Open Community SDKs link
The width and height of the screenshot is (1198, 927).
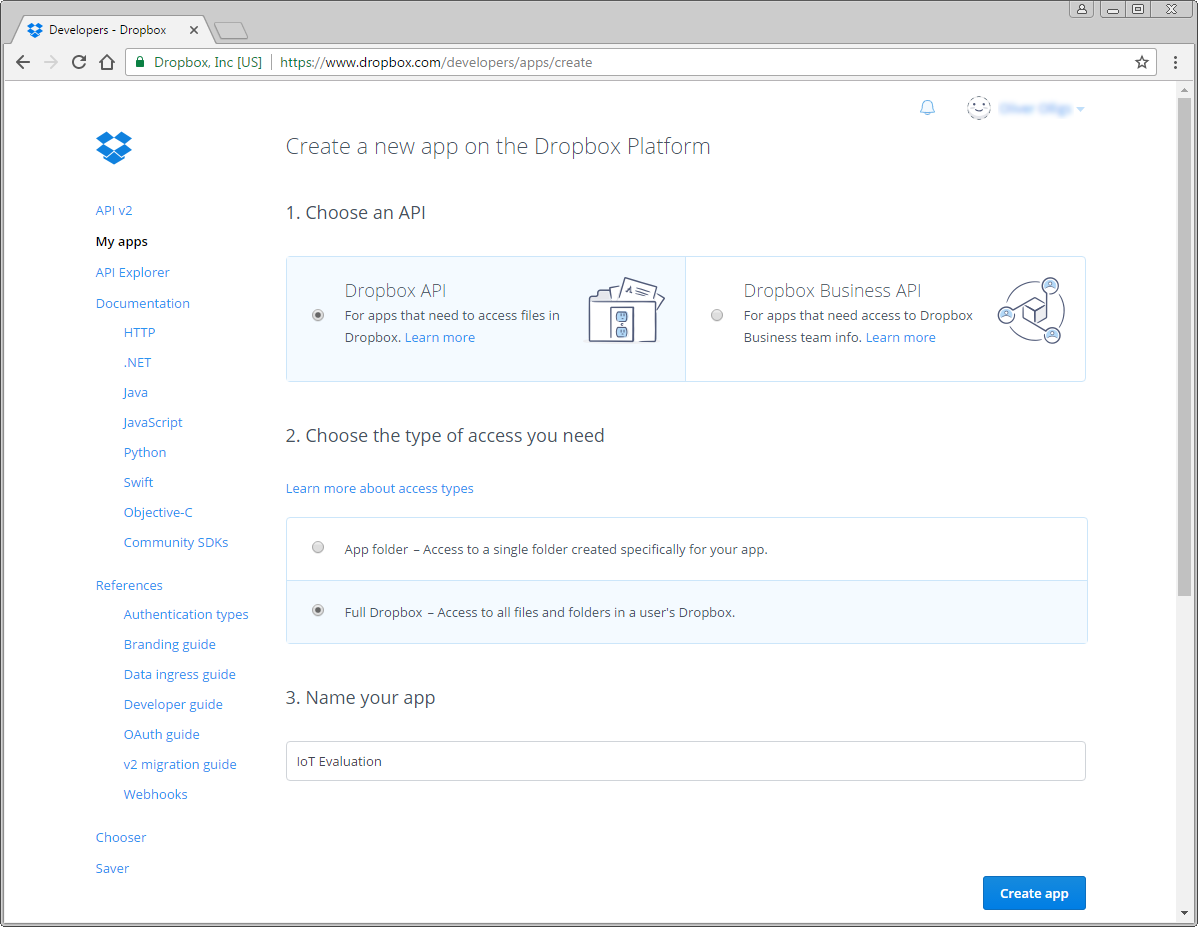click(176, 543)
